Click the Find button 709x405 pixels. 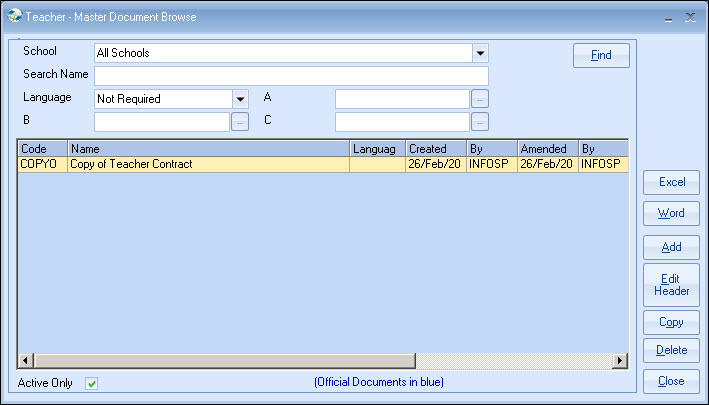click(x=601, y=55)
